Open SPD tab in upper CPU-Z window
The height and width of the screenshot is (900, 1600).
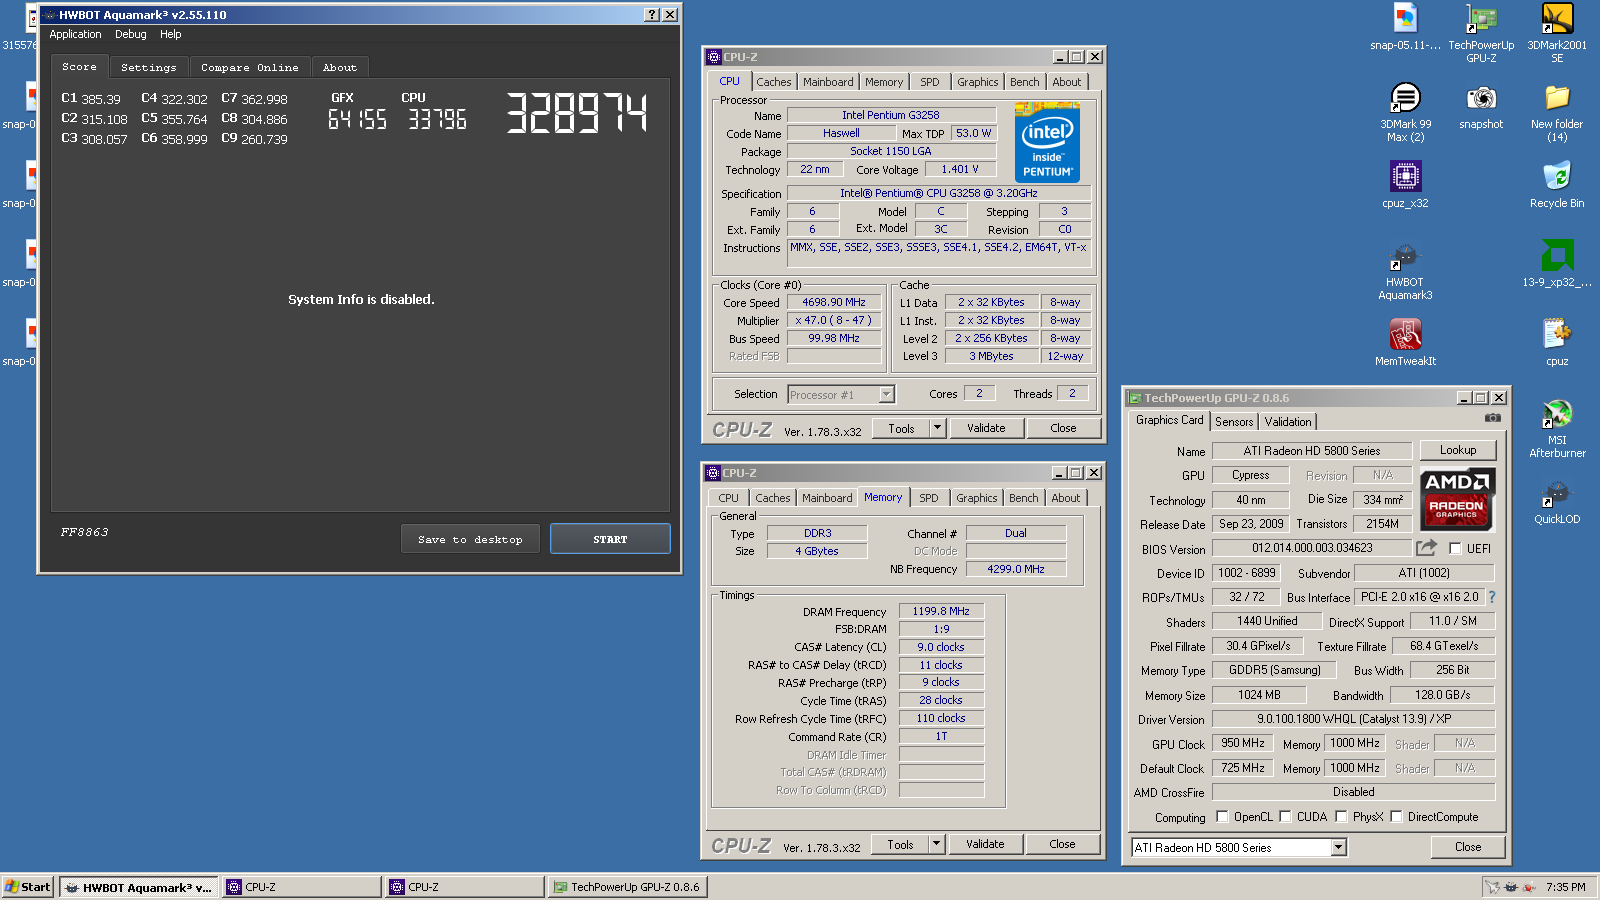click(x=929, y=82)
